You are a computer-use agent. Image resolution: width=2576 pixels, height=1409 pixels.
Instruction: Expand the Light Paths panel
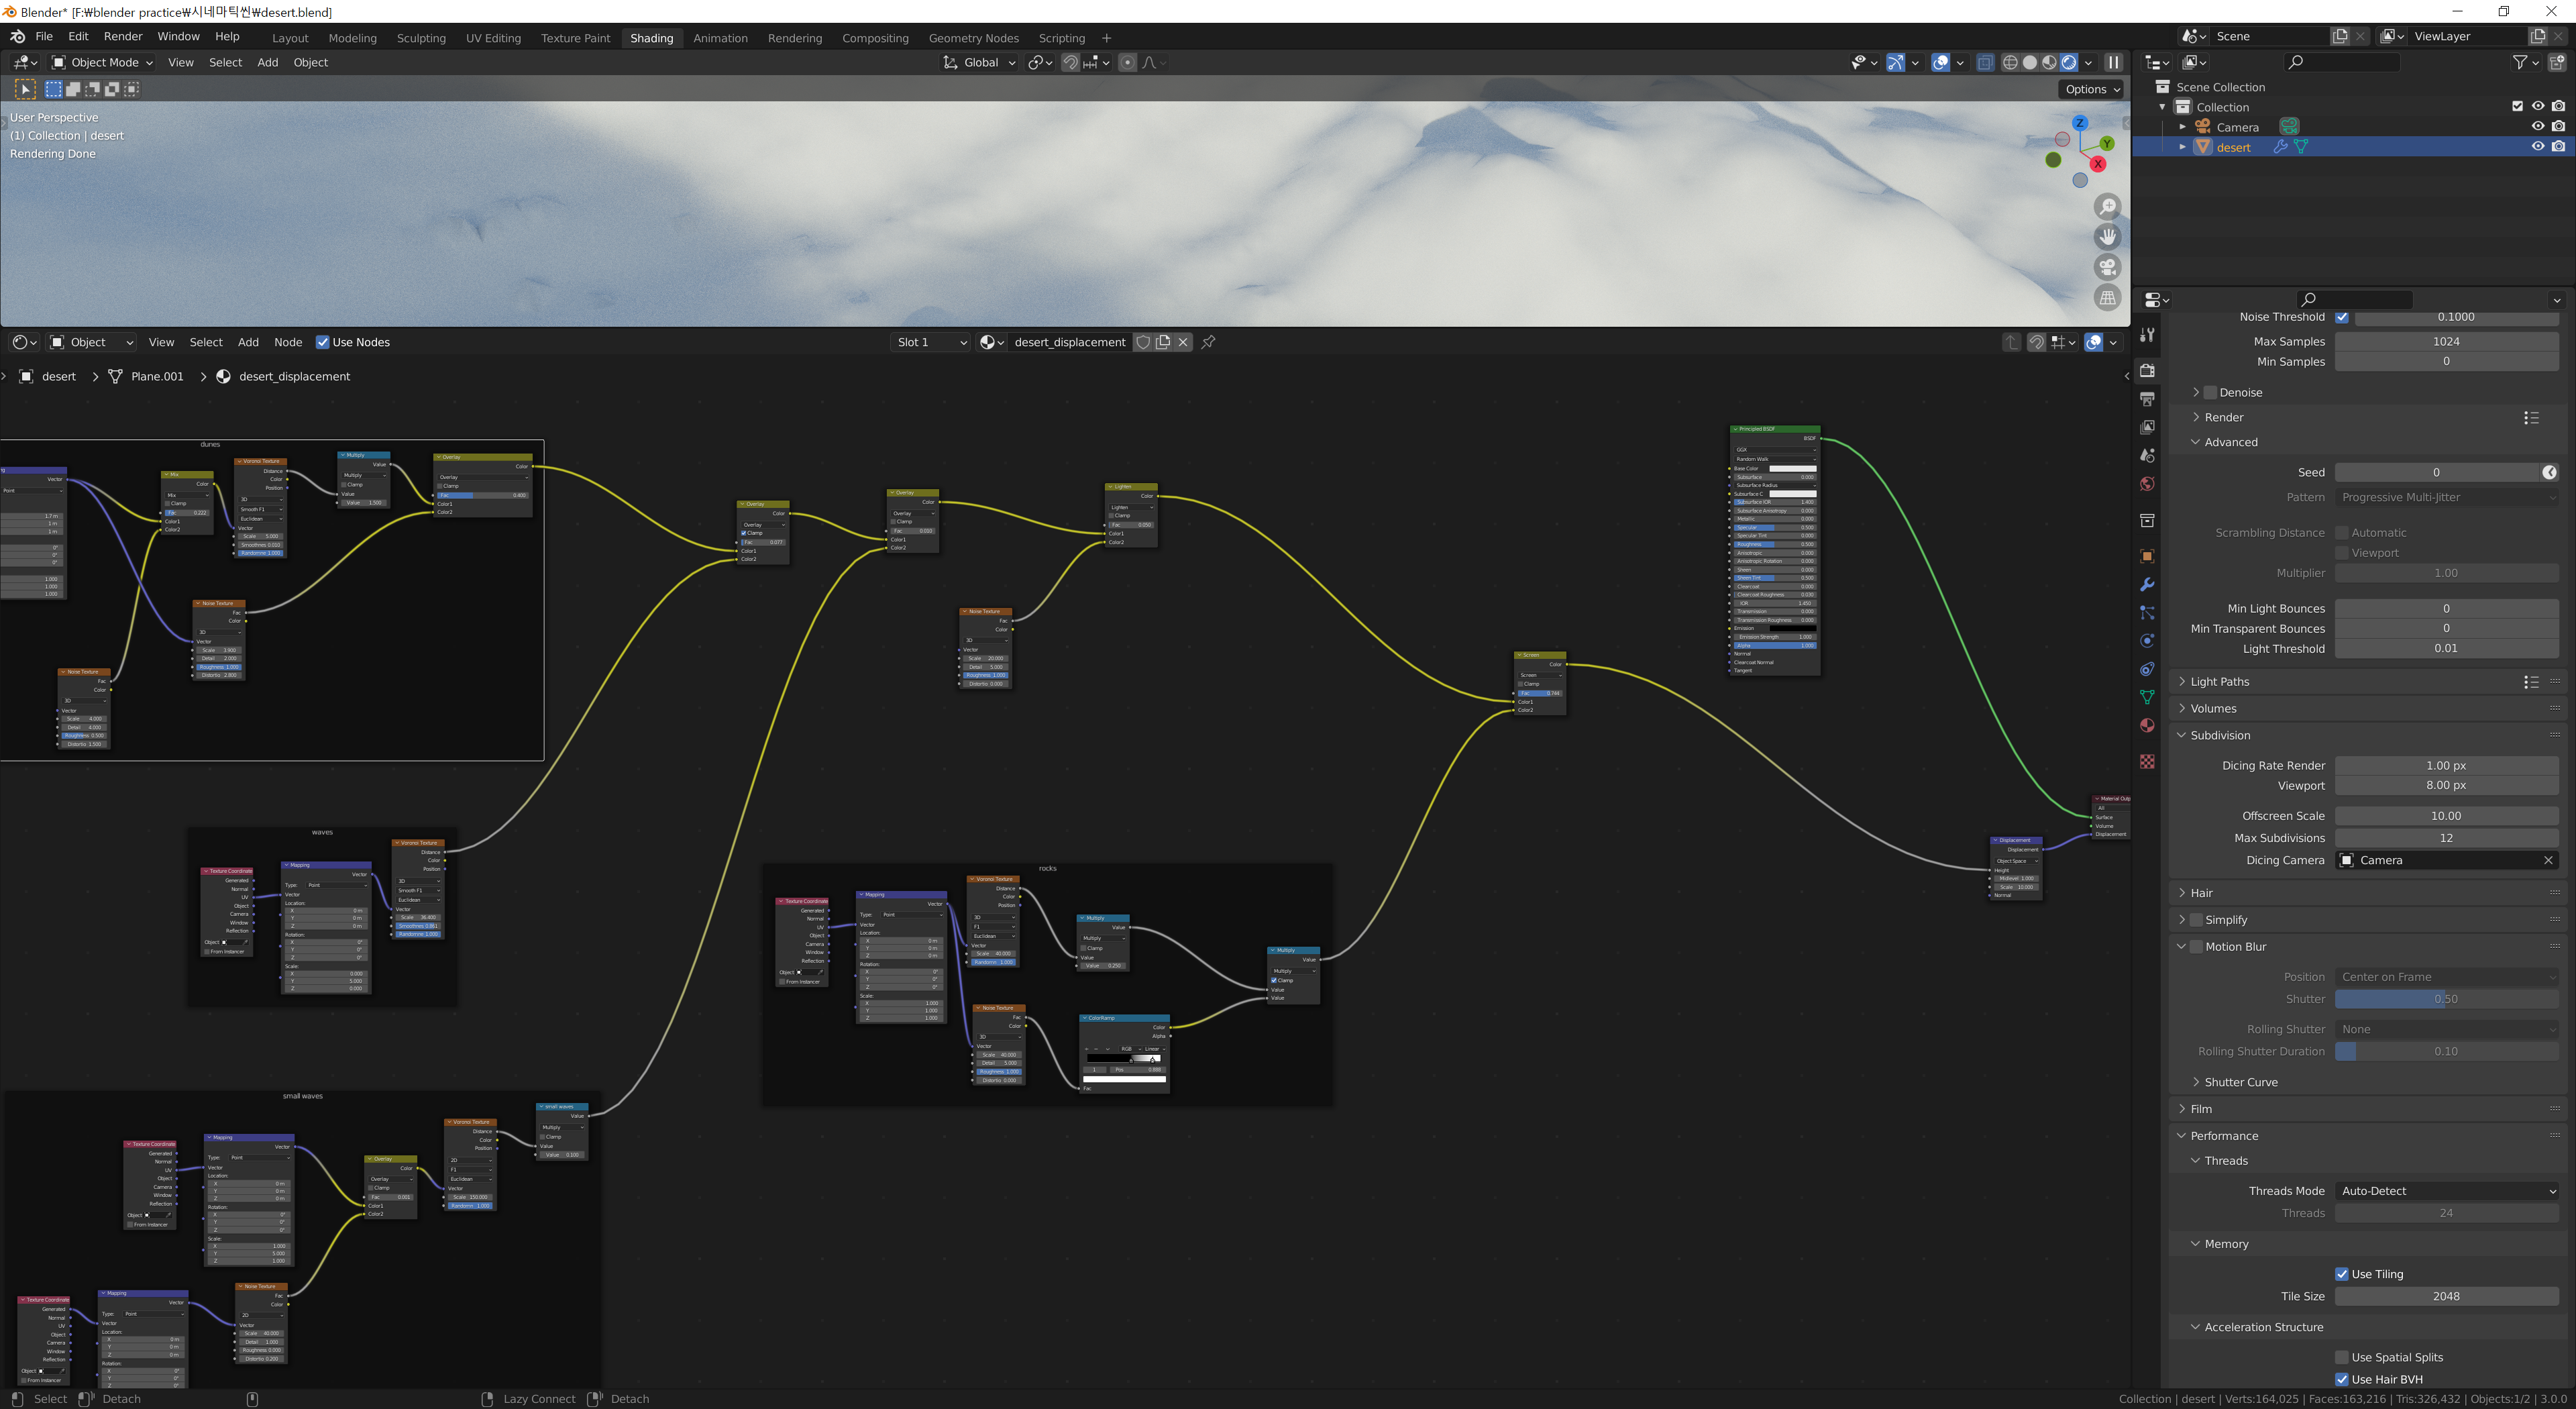[2219, 682]
